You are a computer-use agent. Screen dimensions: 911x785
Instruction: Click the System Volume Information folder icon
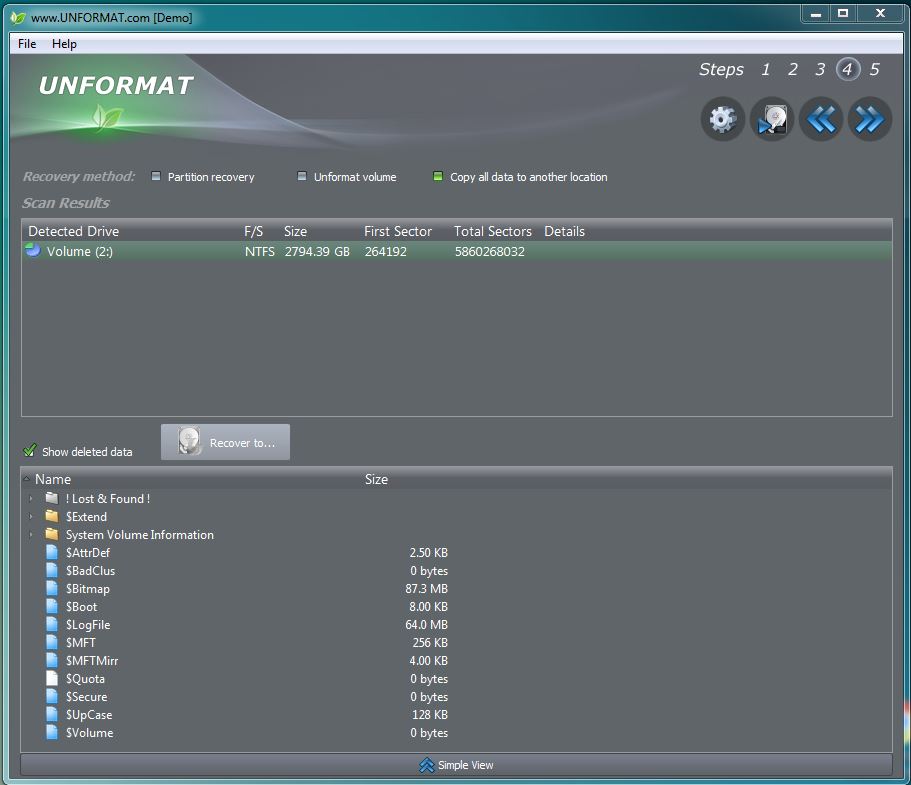click(52, 534)
